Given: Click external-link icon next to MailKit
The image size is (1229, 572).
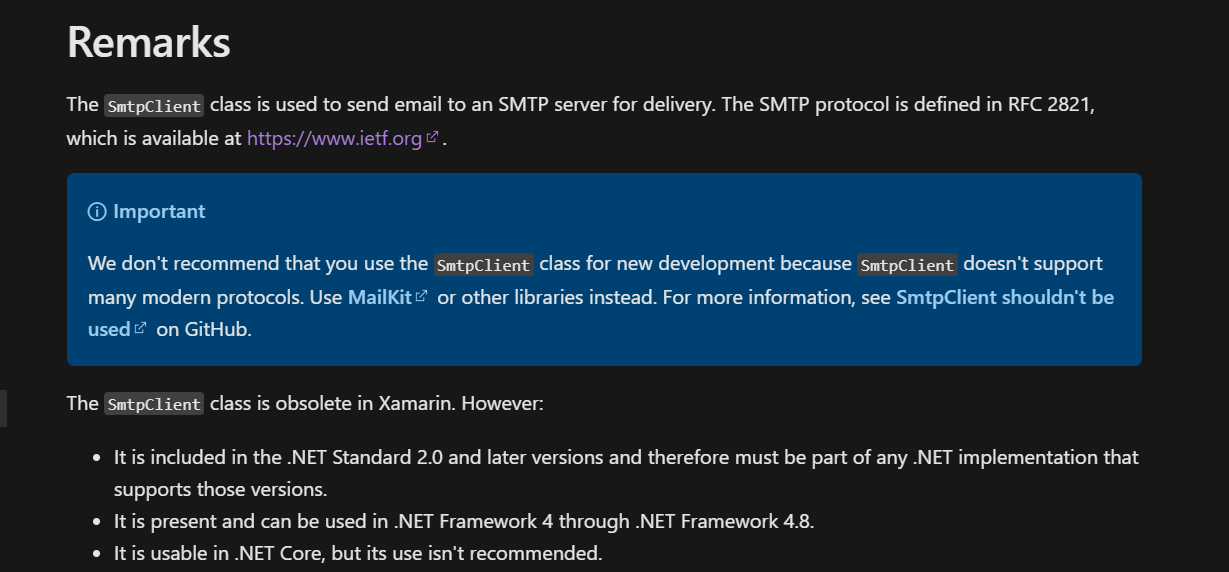Looking at the screenshot, I should tap(422, 297).
